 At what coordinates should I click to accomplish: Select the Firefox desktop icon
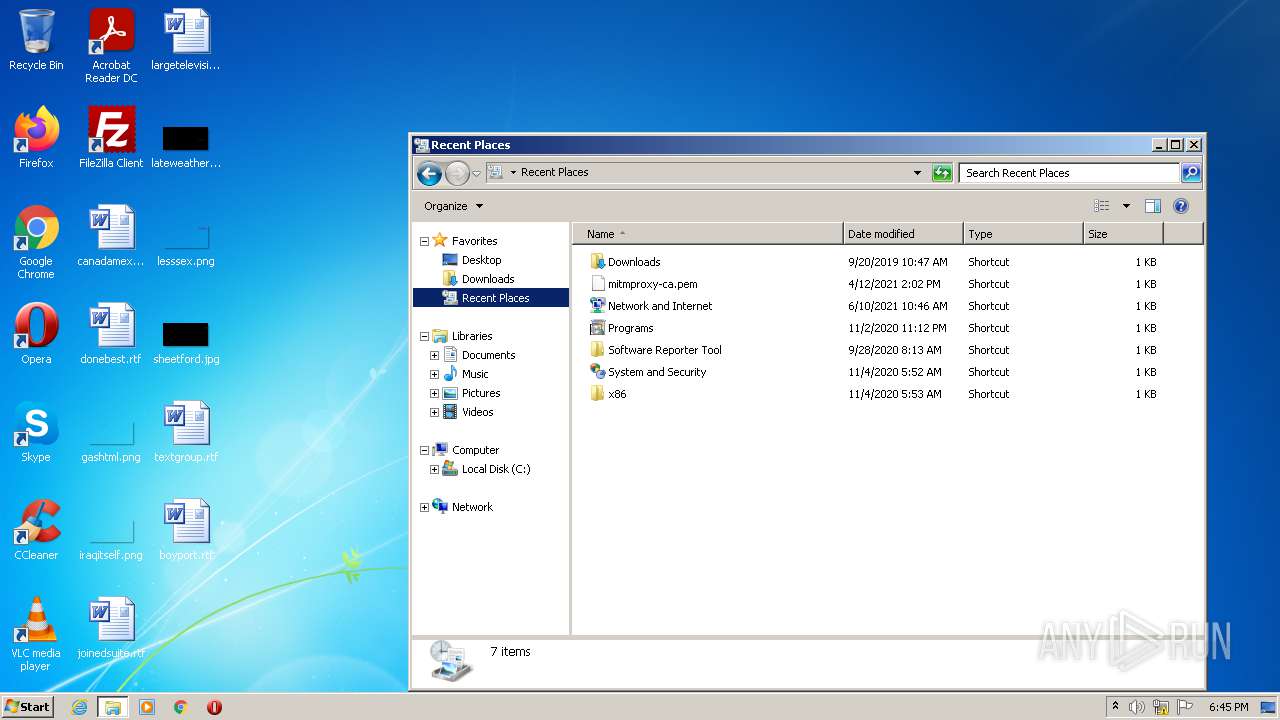coord(36,138)
